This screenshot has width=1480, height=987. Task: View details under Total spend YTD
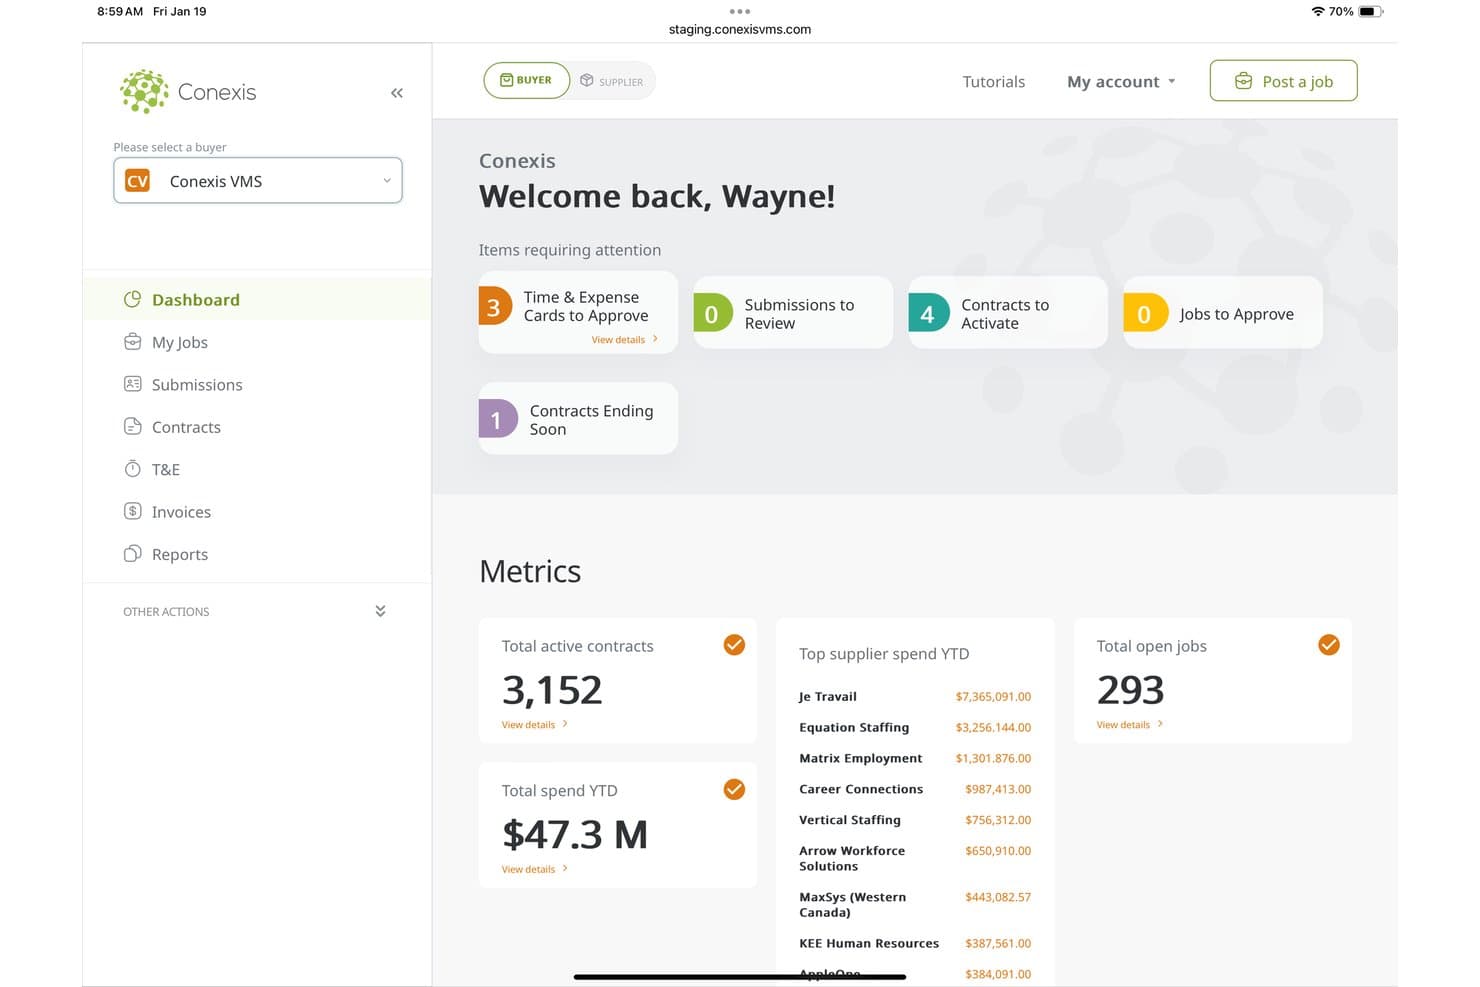(x=534, y=870)
